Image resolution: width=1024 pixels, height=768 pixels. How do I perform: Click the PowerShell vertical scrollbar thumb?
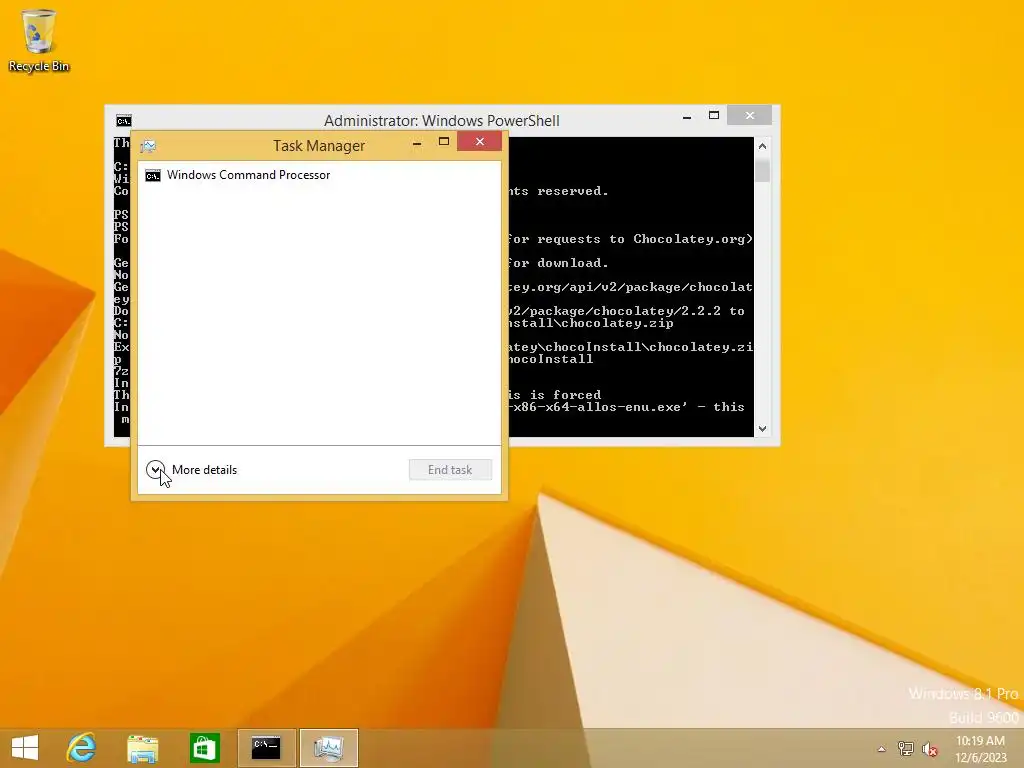pyautogui.click(x=762, y=169)
